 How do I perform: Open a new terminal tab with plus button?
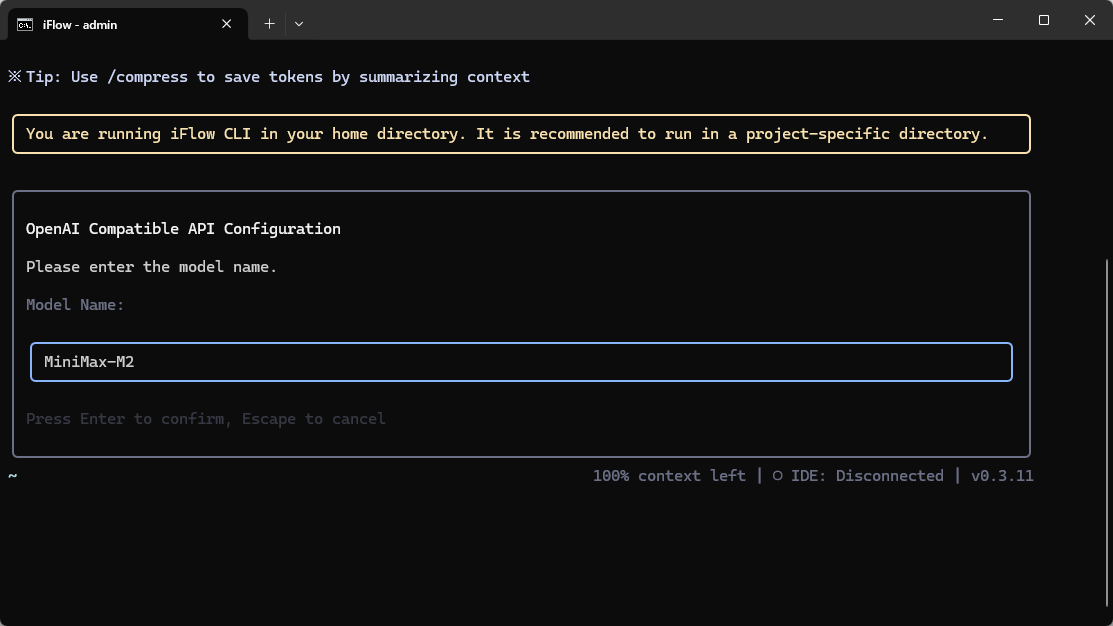[269, 24]
